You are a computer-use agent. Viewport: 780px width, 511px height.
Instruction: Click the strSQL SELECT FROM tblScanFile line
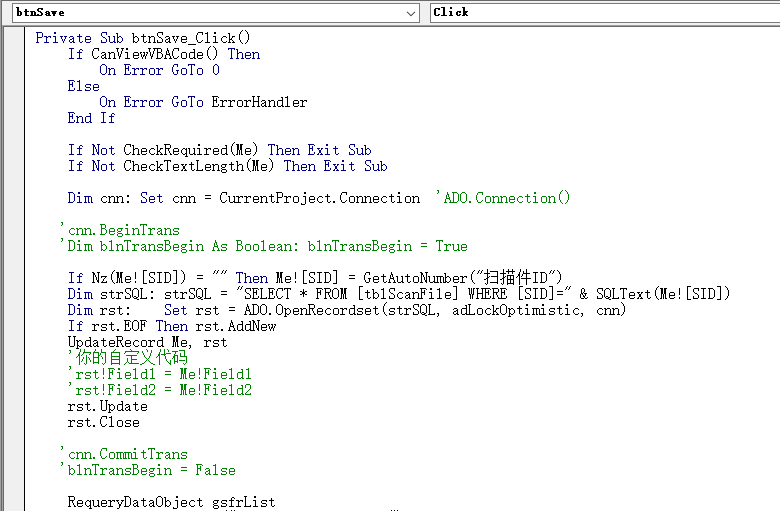pos(399,294)
